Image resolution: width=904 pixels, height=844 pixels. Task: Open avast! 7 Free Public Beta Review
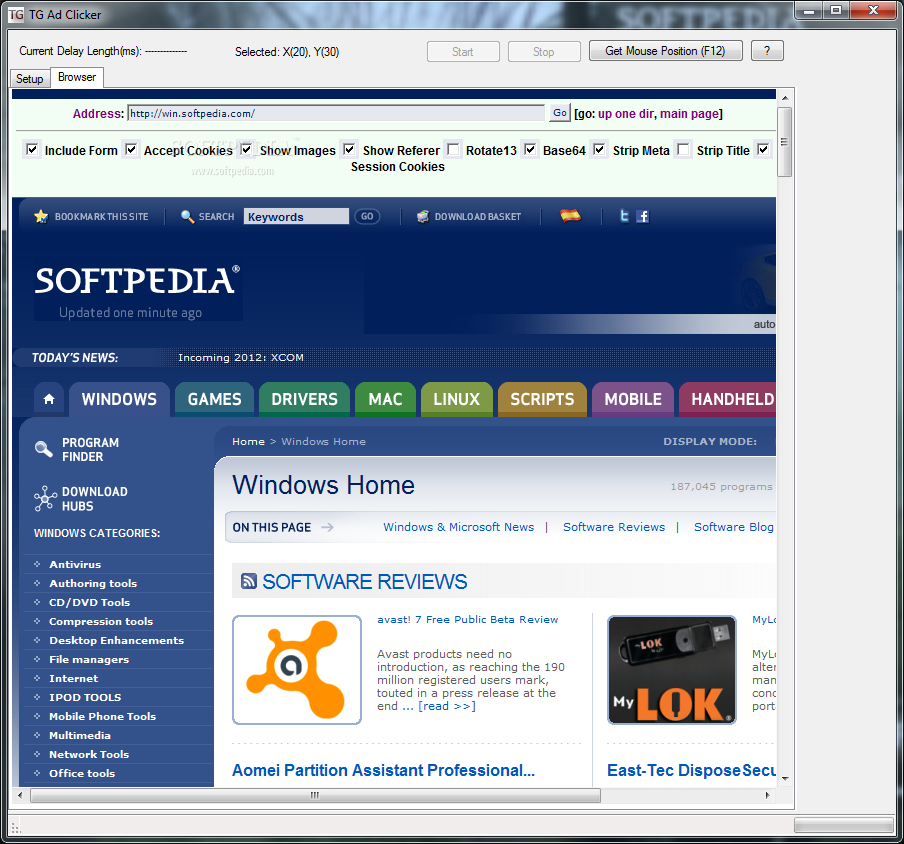pyautogui.click(x=468, y=619)
